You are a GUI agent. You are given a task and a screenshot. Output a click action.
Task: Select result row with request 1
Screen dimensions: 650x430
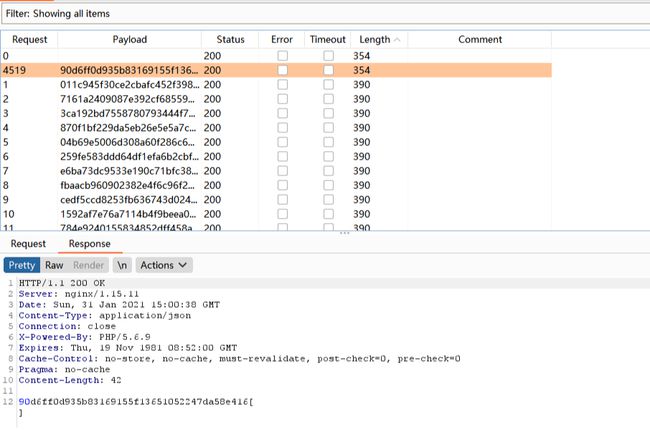tap(130, 86)
